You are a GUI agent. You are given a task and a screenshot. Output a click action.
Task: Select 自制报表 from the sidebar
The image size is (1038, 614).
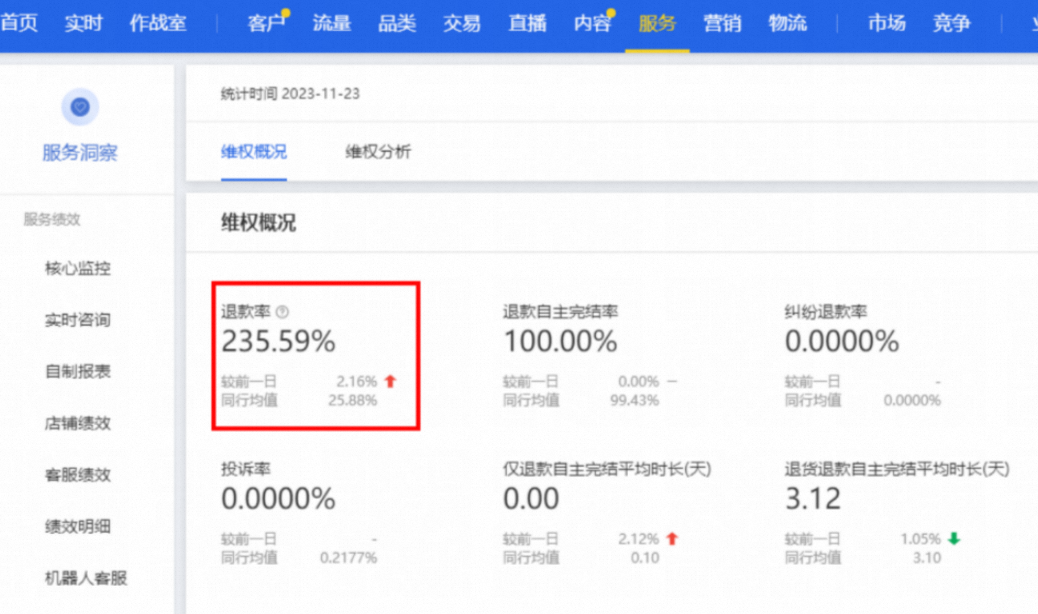77,371
